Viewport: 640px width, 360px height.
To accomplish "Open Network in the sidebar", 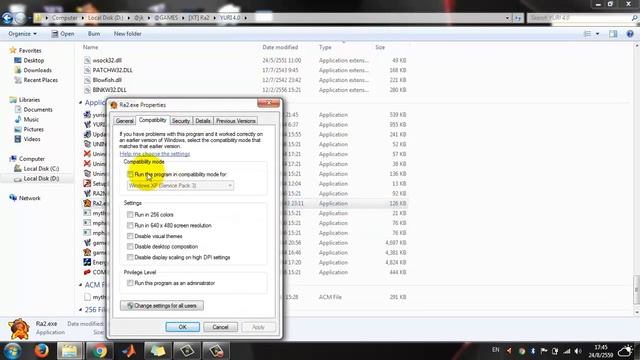I will point(29,198).
